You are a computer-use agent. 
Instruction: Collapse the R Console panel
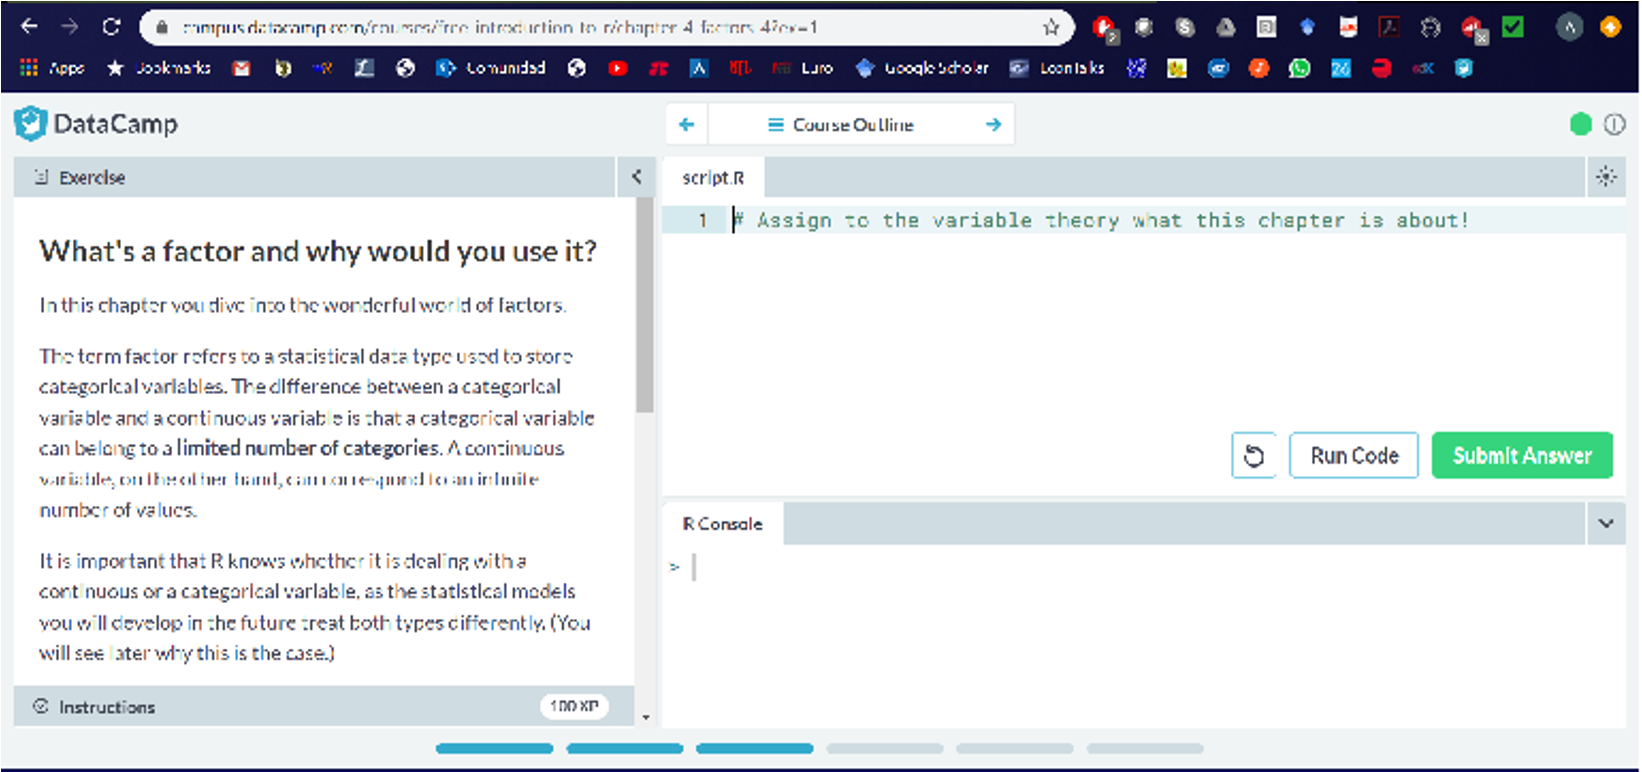coord(1606,524)
